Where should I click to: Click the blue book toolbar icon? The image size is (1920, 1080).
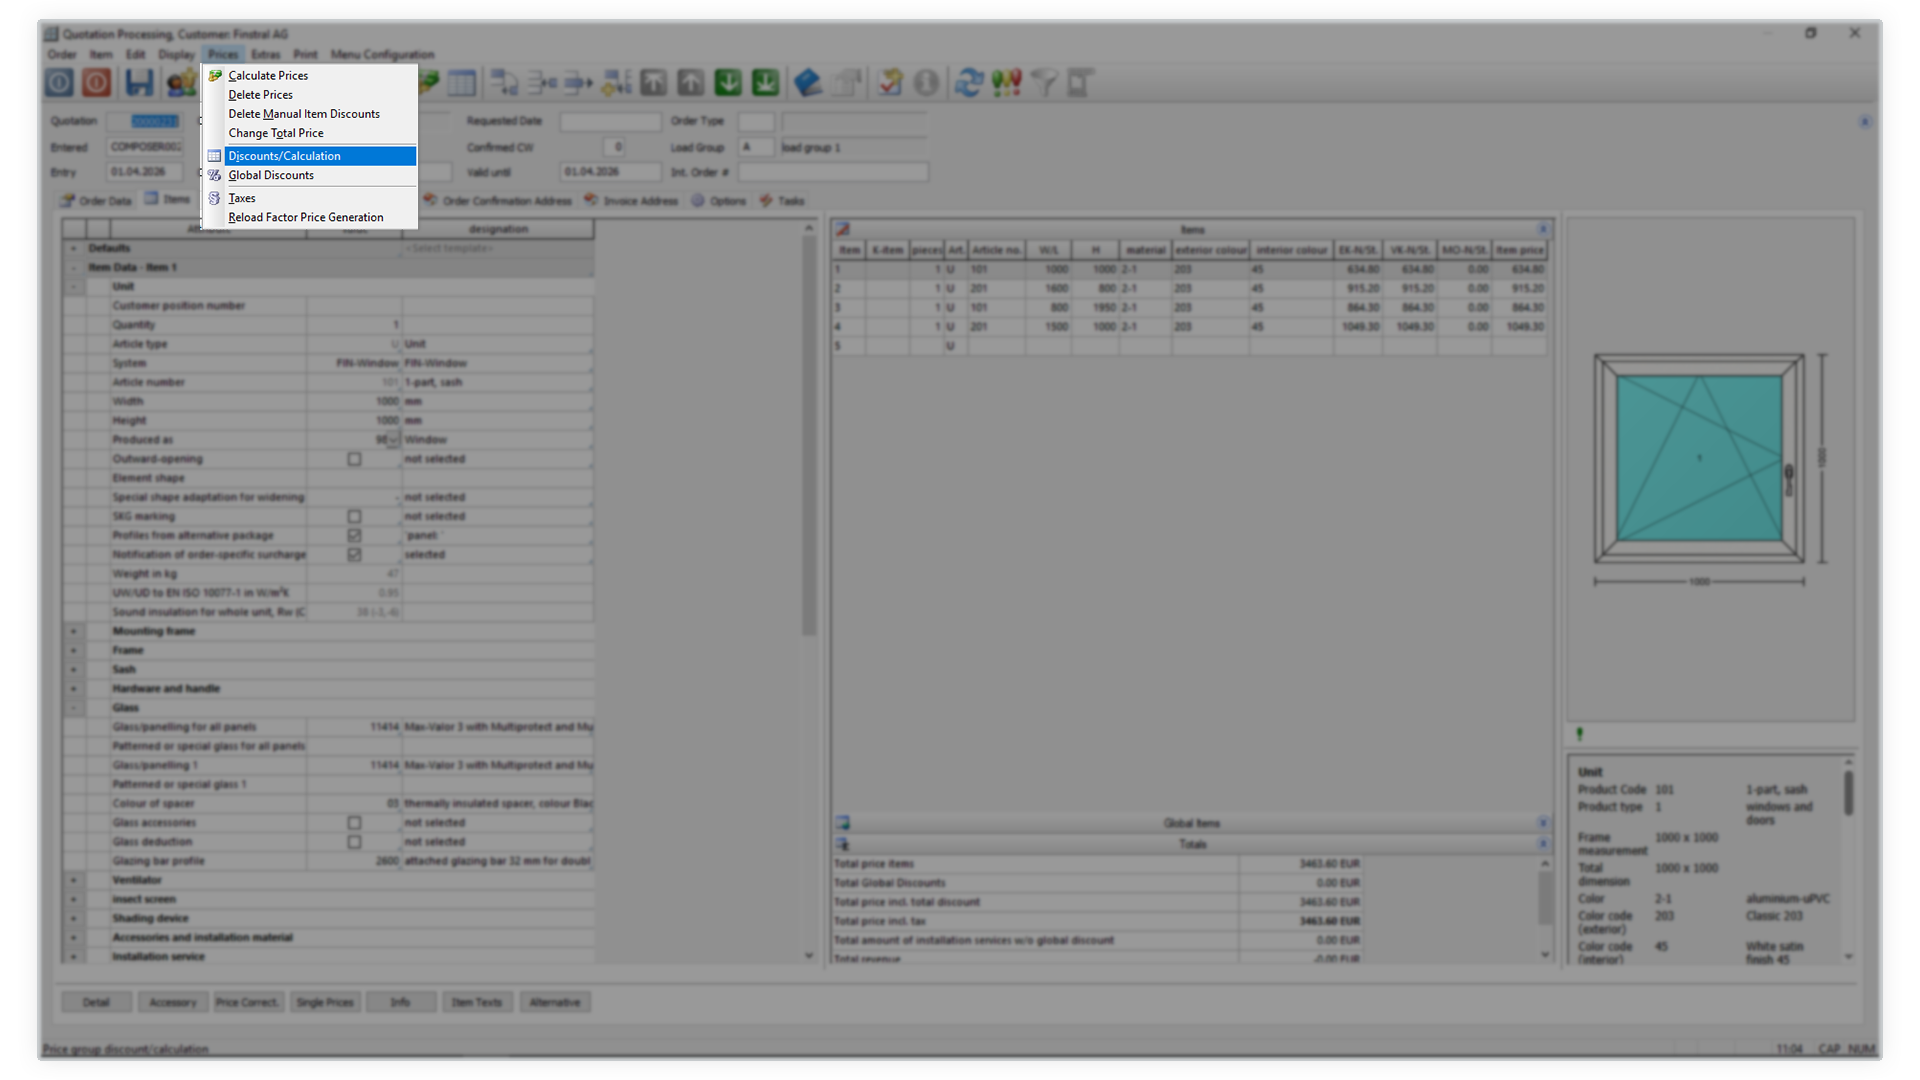pos(808,83)
